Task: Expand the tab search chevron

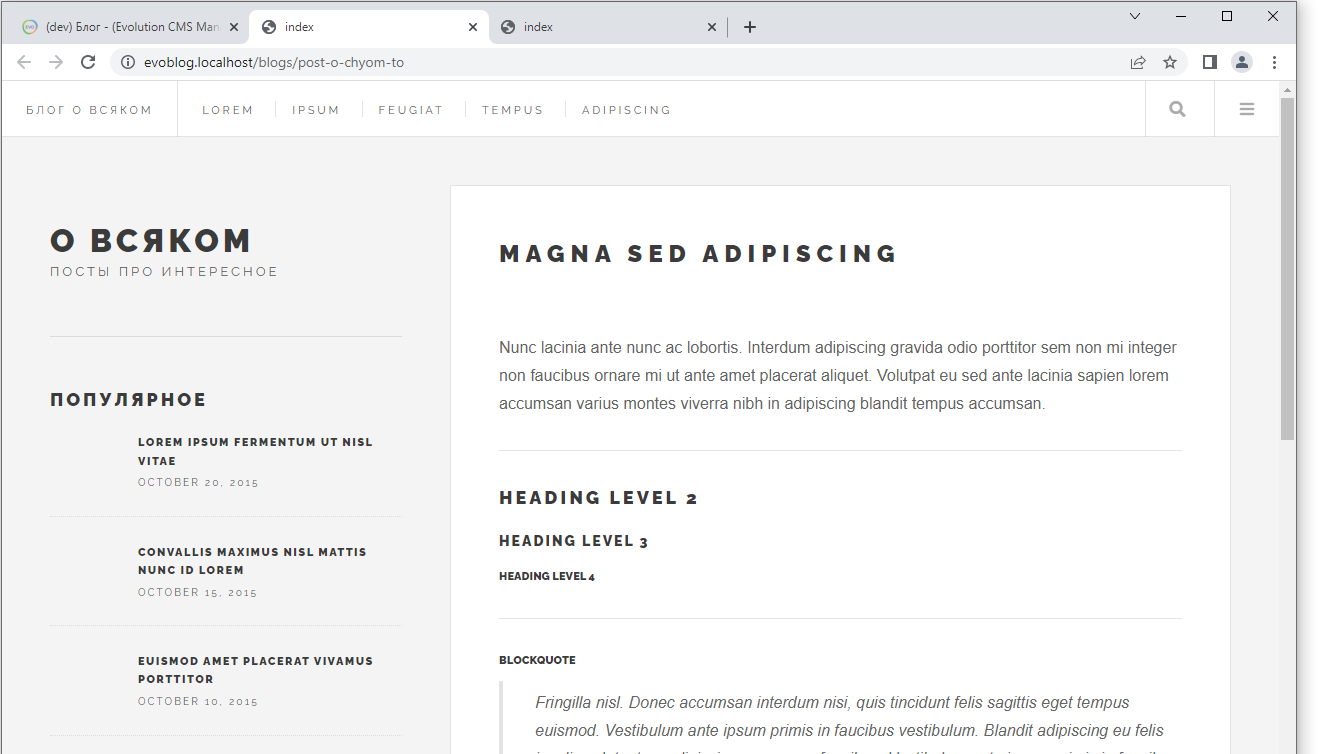Action: pyautogui.click(x=1135, y=16)
